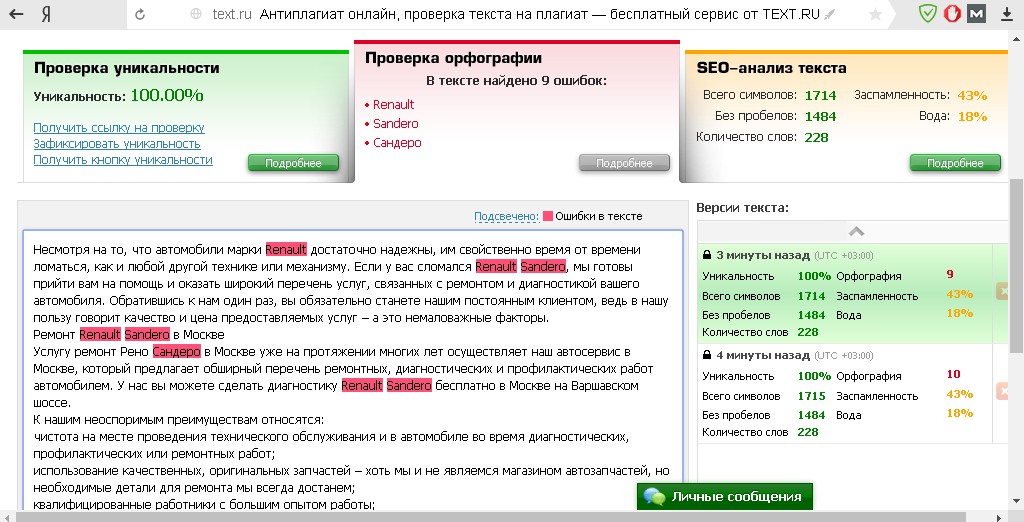Click Орфография 10 in older version
Viewport: 1024px width, 522px height.
click(953, 374)
